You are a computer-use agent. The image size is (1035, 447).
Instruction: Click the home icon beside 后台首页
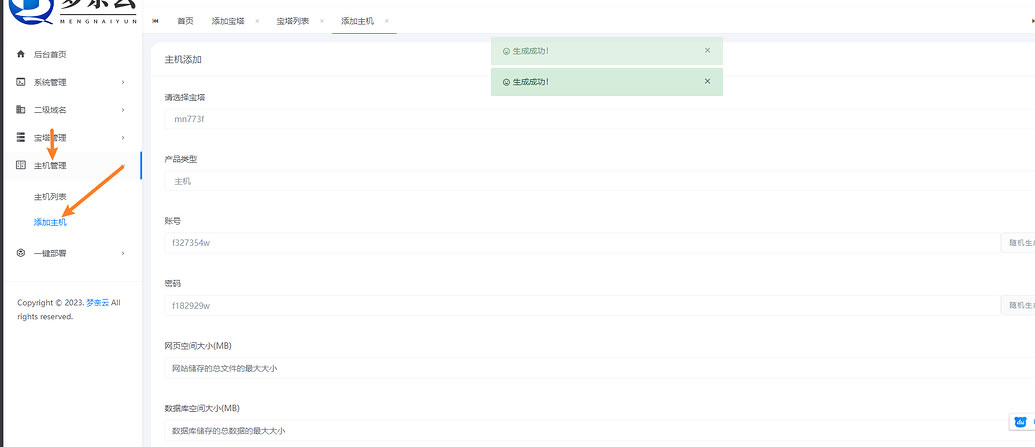click(21, 54)
